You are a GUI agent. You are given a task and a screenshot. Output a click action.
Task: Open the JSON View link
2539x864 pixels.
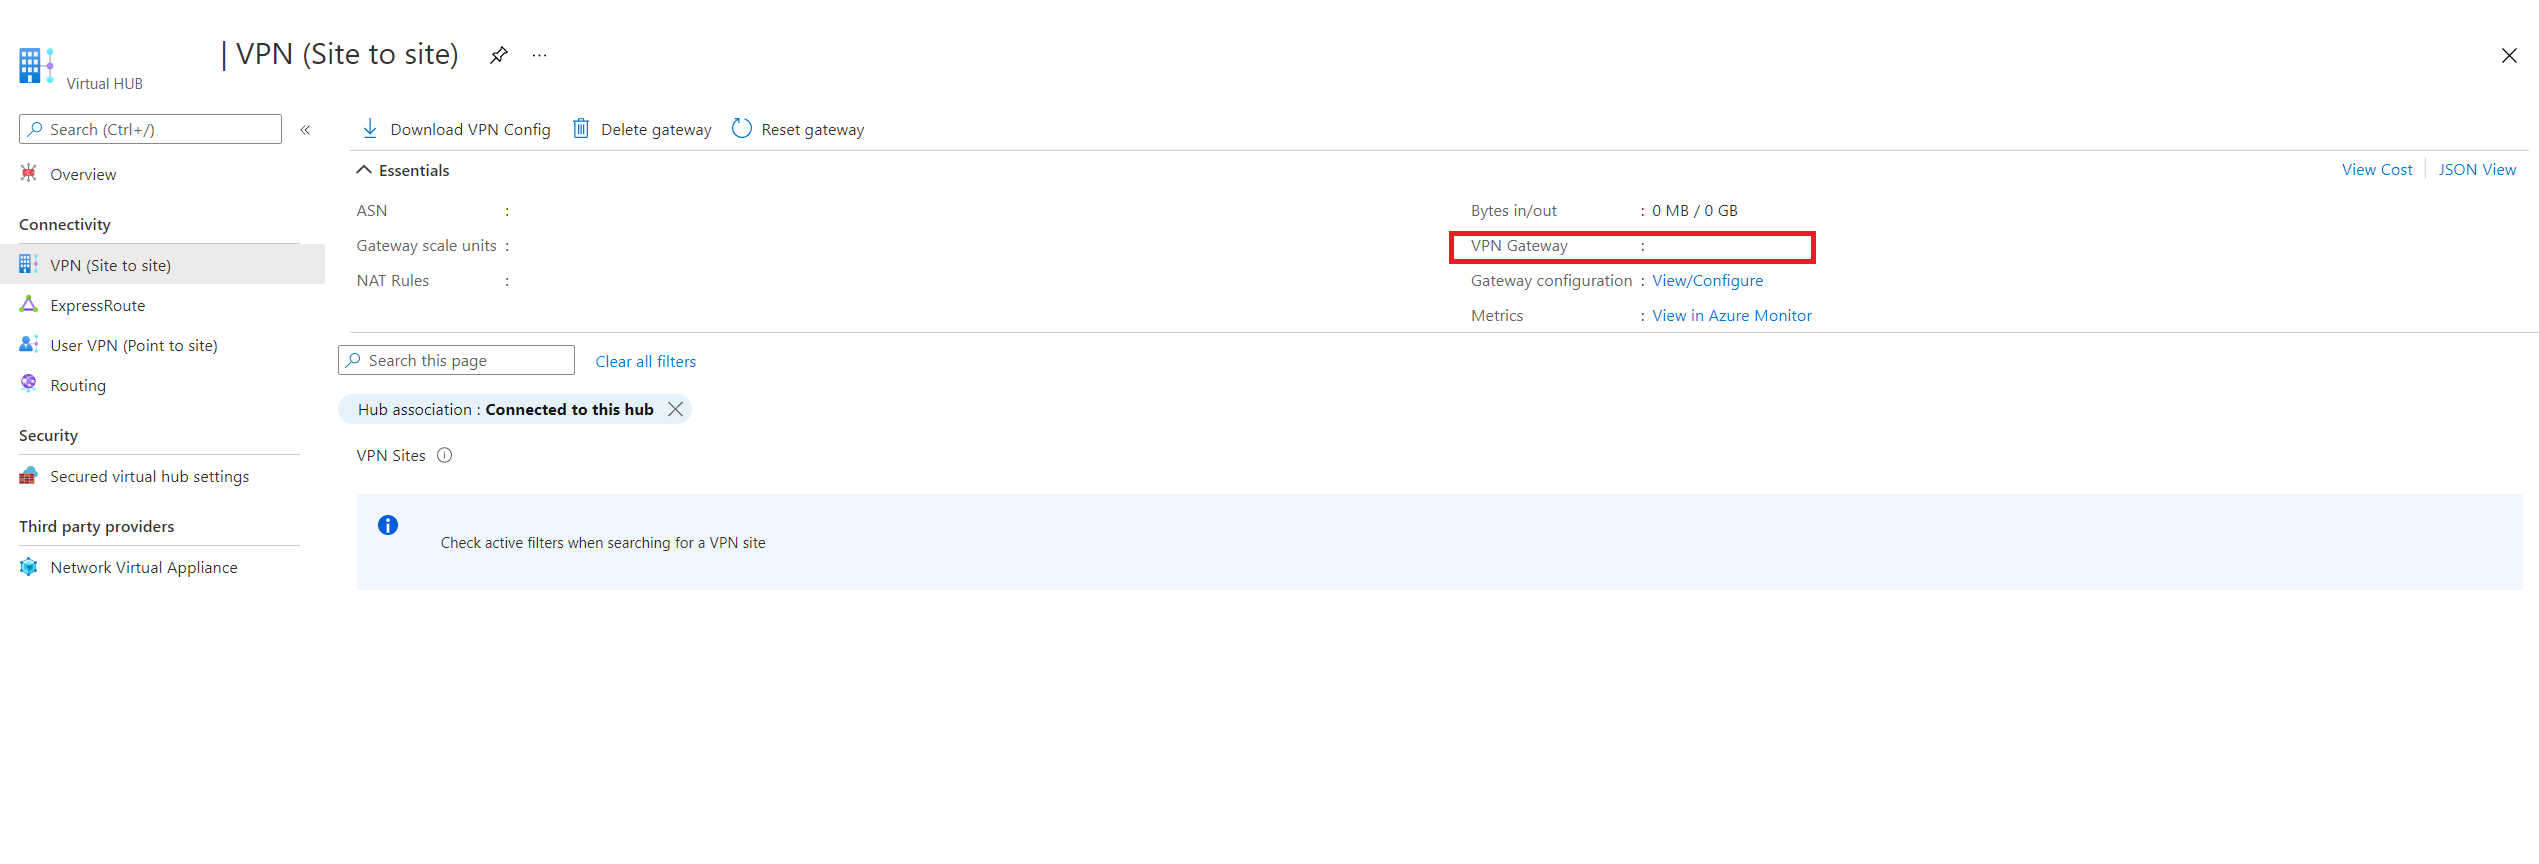coord(2477,170)
